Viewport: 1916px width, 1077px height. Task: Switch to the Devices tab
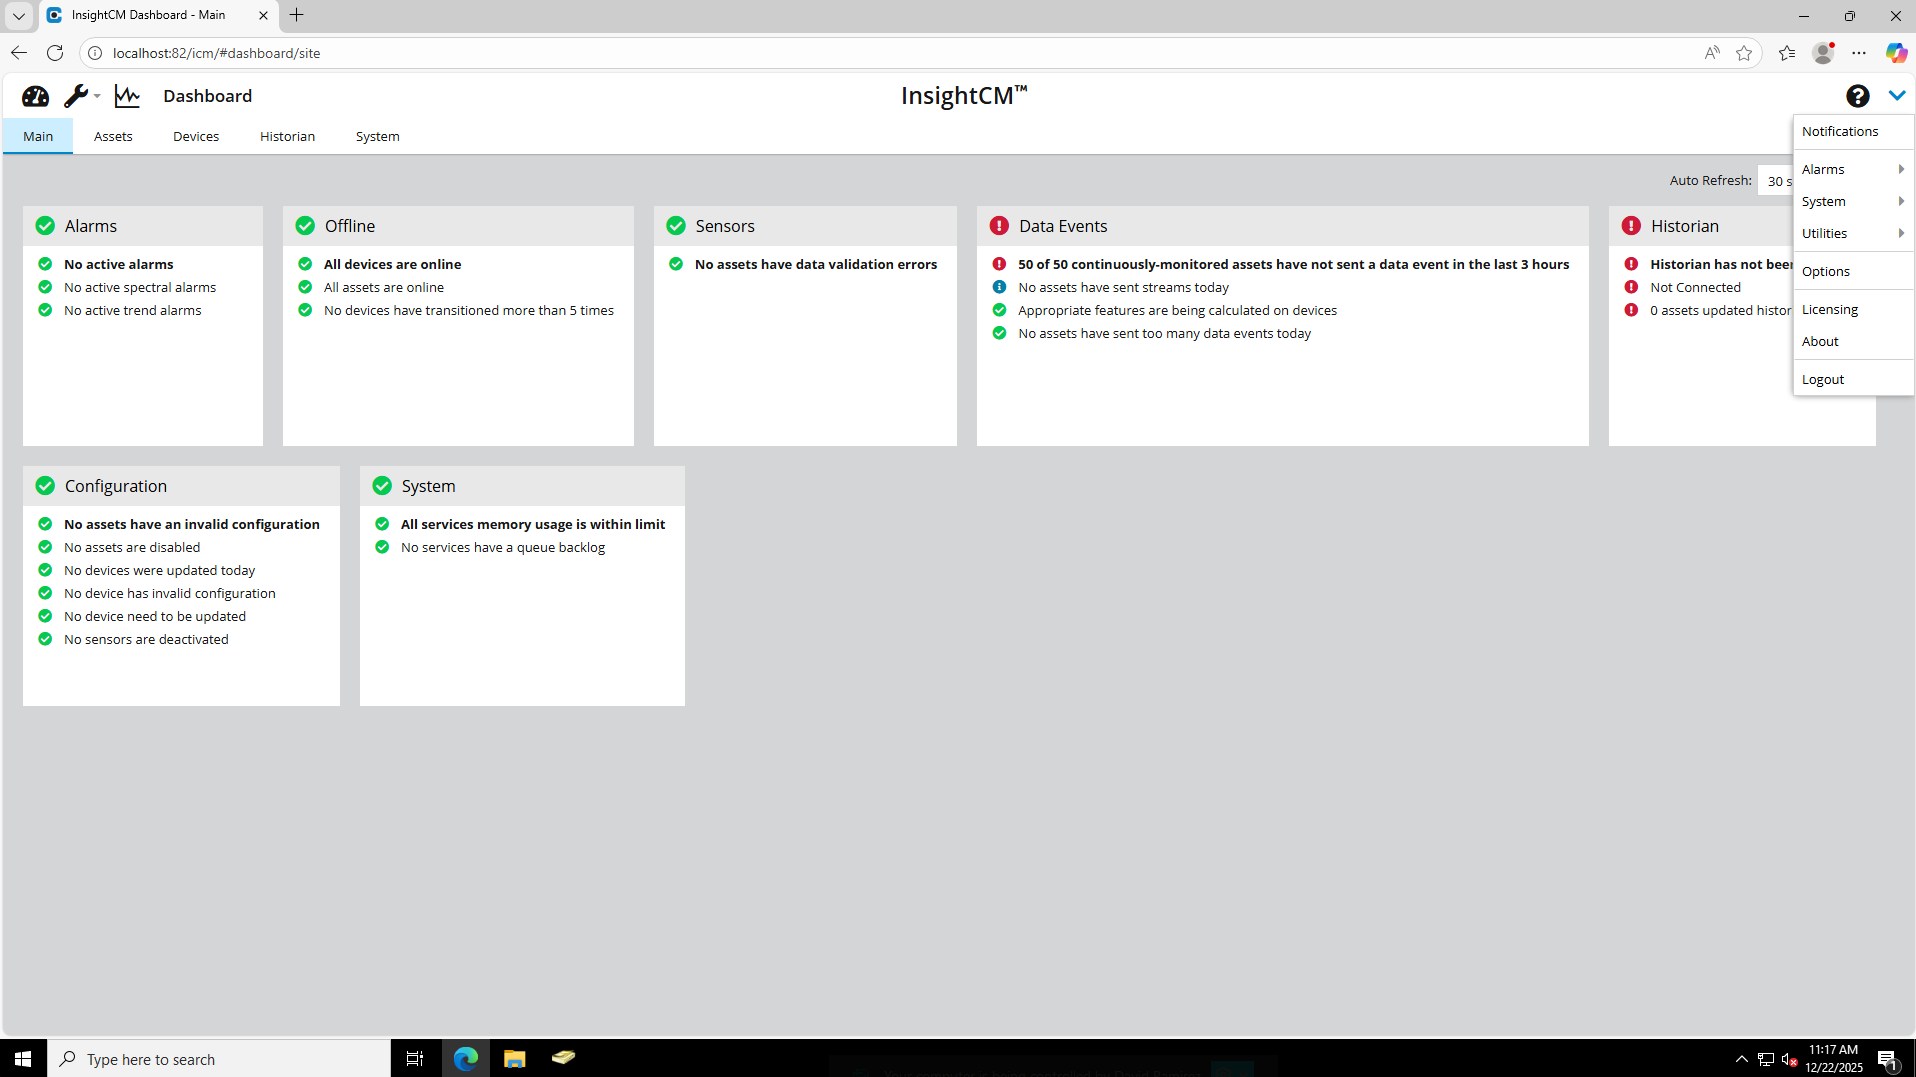pyautogui.click(x=196, y=136)
